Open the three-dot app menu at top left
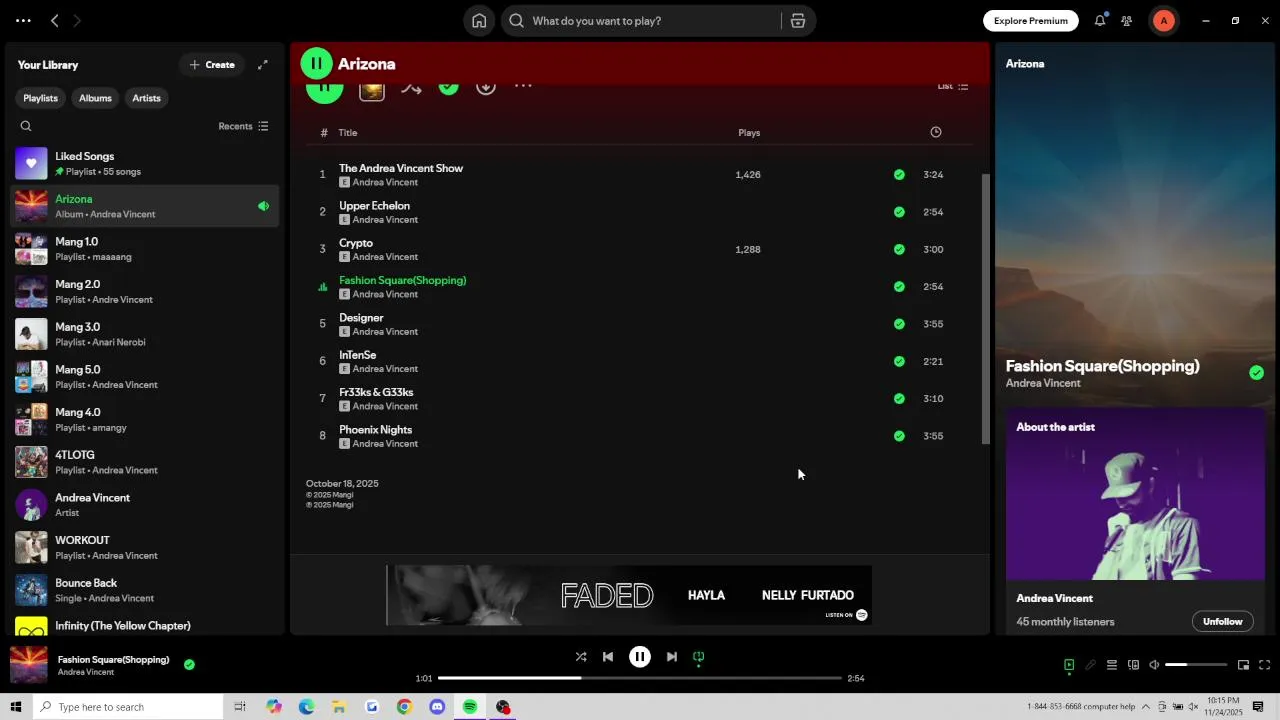Viewport: 1280px width, 720px height. coord(23,21)
